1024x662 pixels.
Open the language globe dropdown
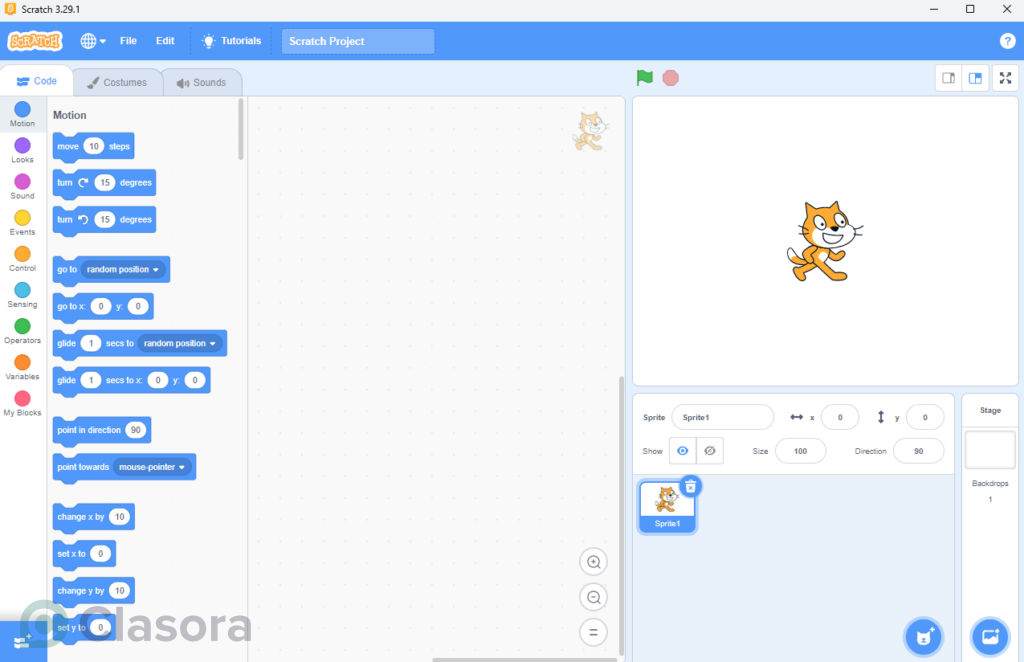coord(93,41)
